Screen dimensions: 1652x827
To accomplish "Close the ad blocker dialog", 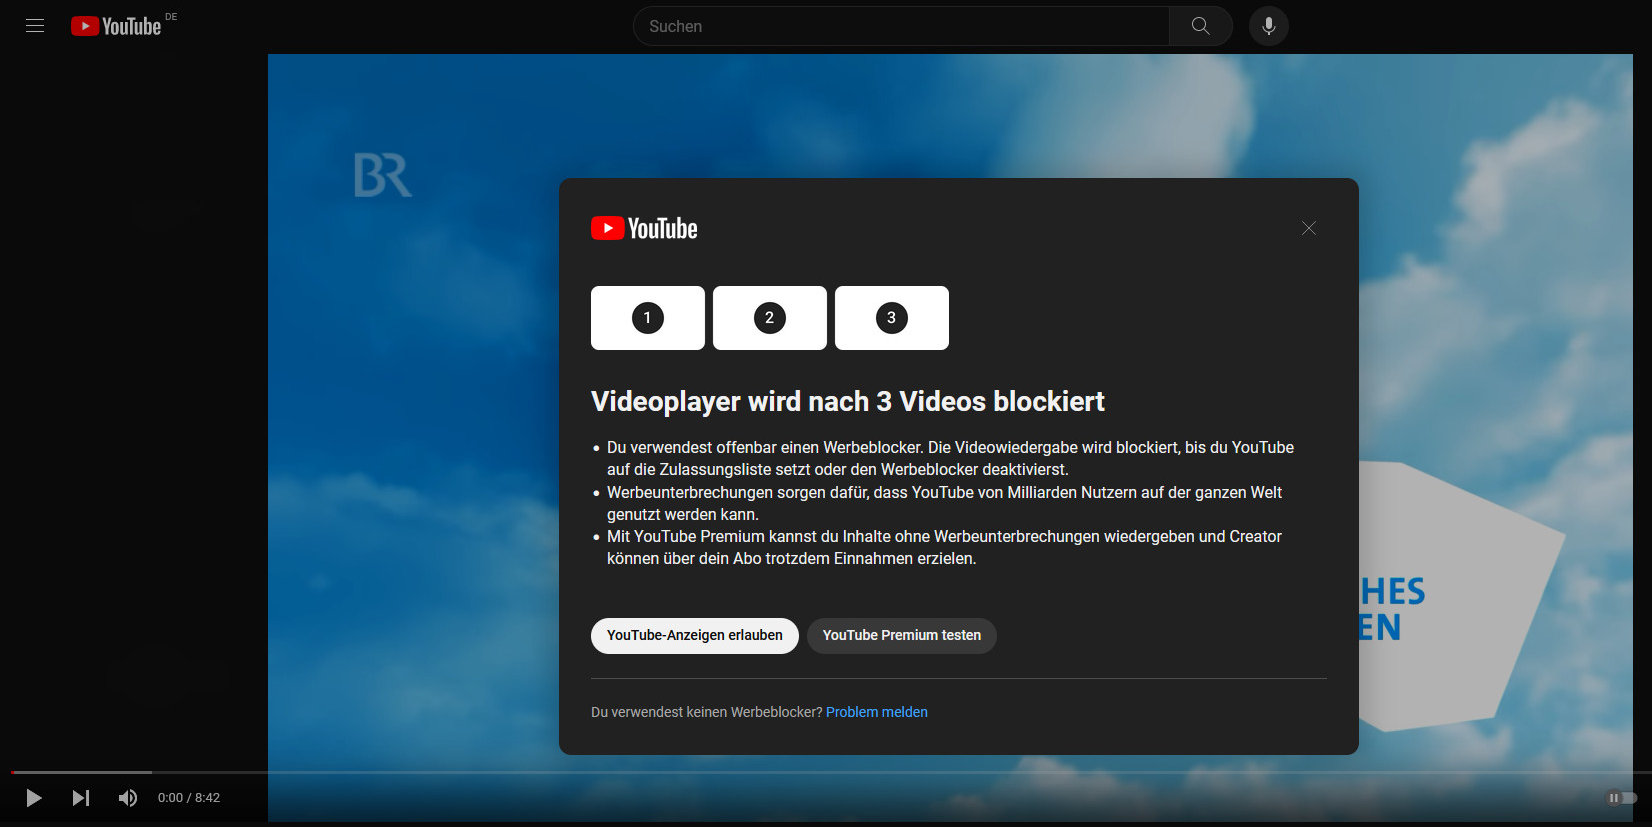I will click(x=1308, y=228).
